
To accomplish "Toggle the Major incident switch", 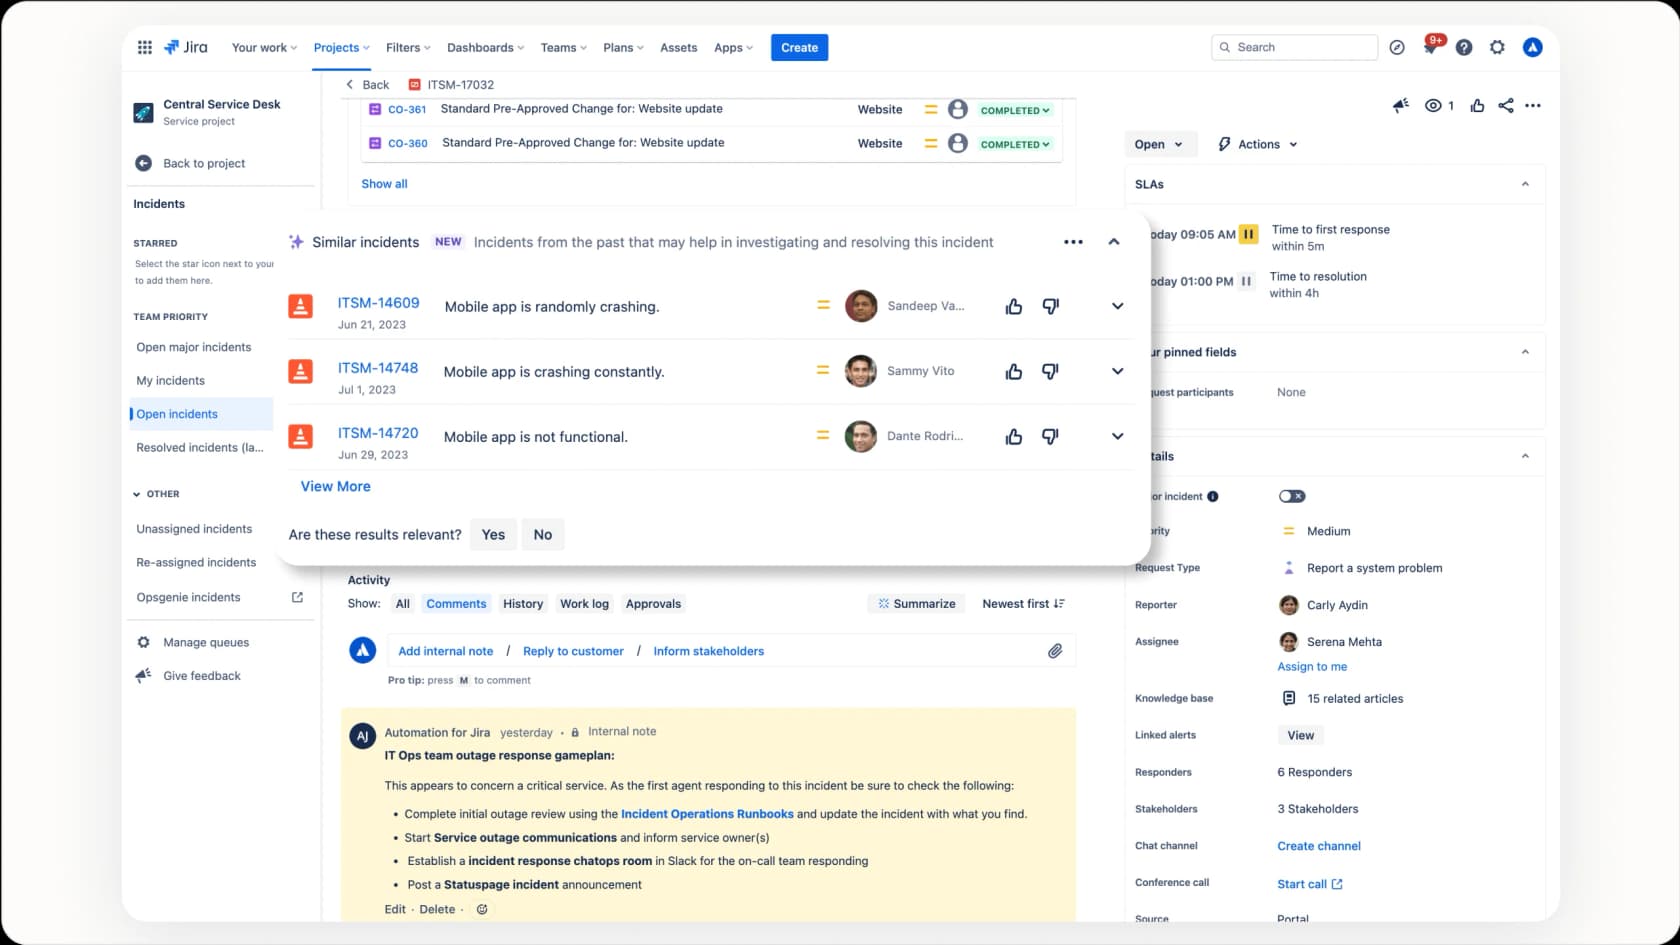I will pyautogui.click(x=1292, y=496).
